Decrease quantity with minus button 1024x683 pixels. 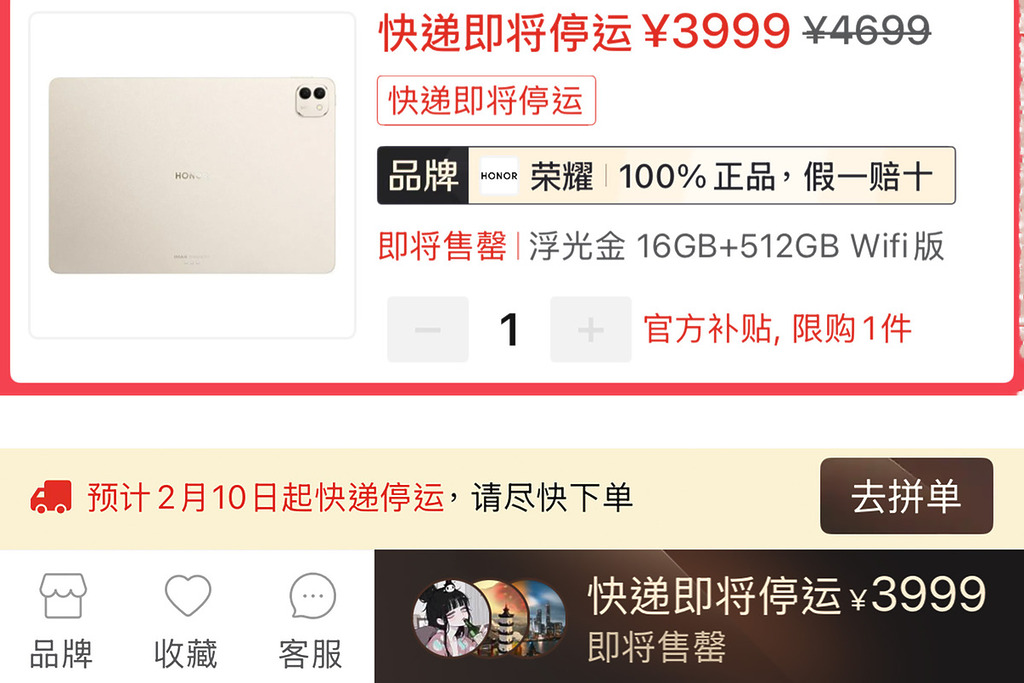pyautogui.click(x=428, y=329)
